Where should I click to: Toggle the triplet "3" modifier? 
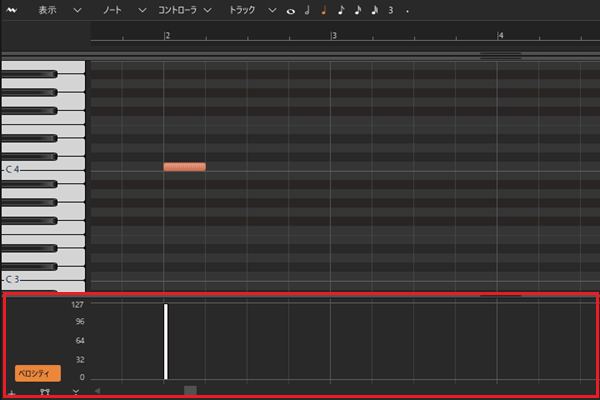tap(390, 10)
